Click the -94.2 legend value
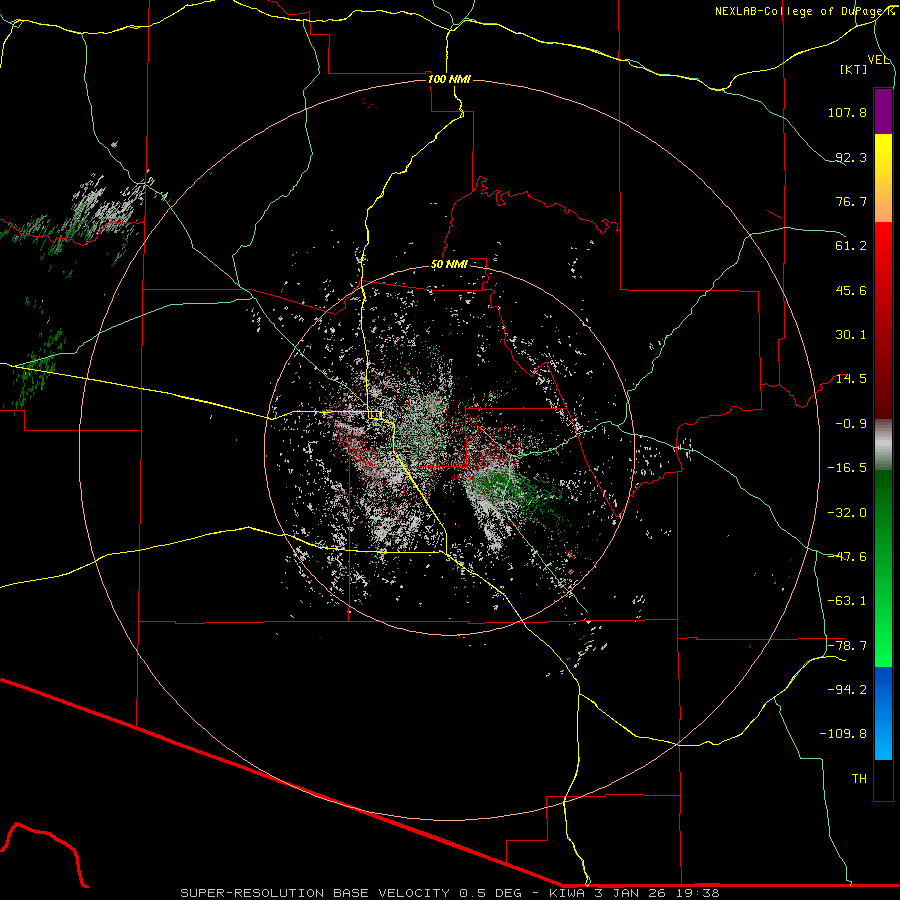 coord(847,690)
